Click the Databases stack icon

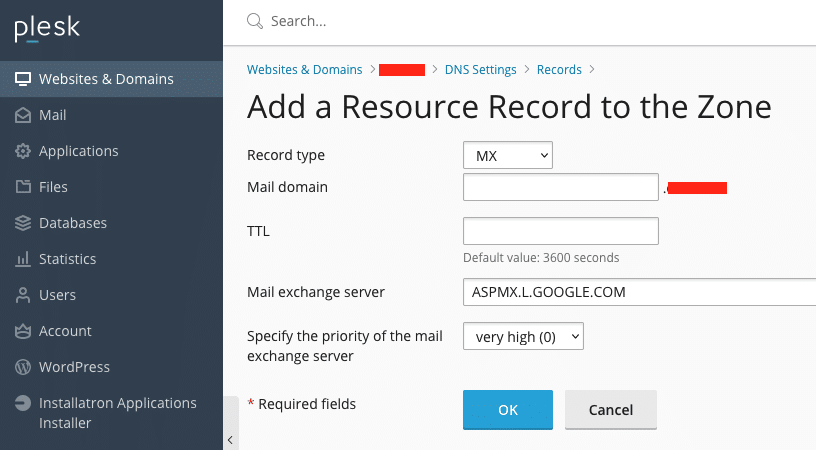click(23, 223)
